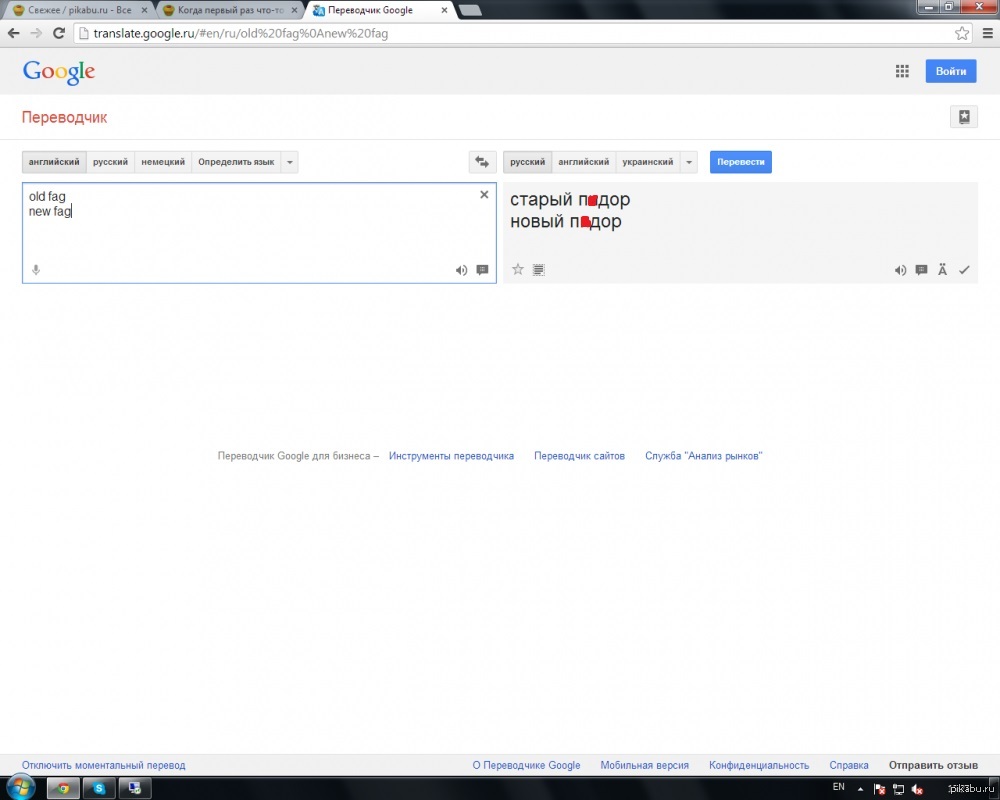Show source usage examples icon
This screenshot has width=1000, height=800.
[482, 270]
